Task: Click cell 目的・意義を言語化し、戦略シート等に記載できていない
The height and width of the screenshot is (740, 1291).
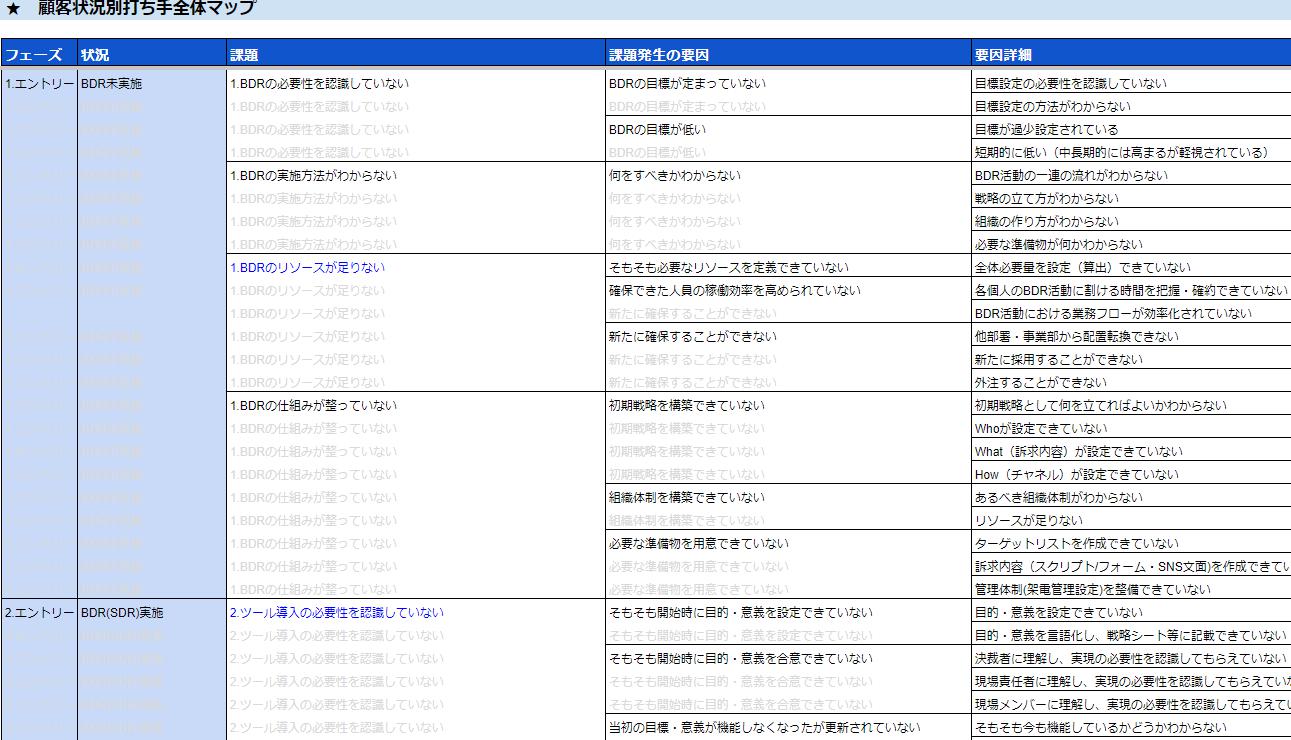Action: pos(1131,636)
